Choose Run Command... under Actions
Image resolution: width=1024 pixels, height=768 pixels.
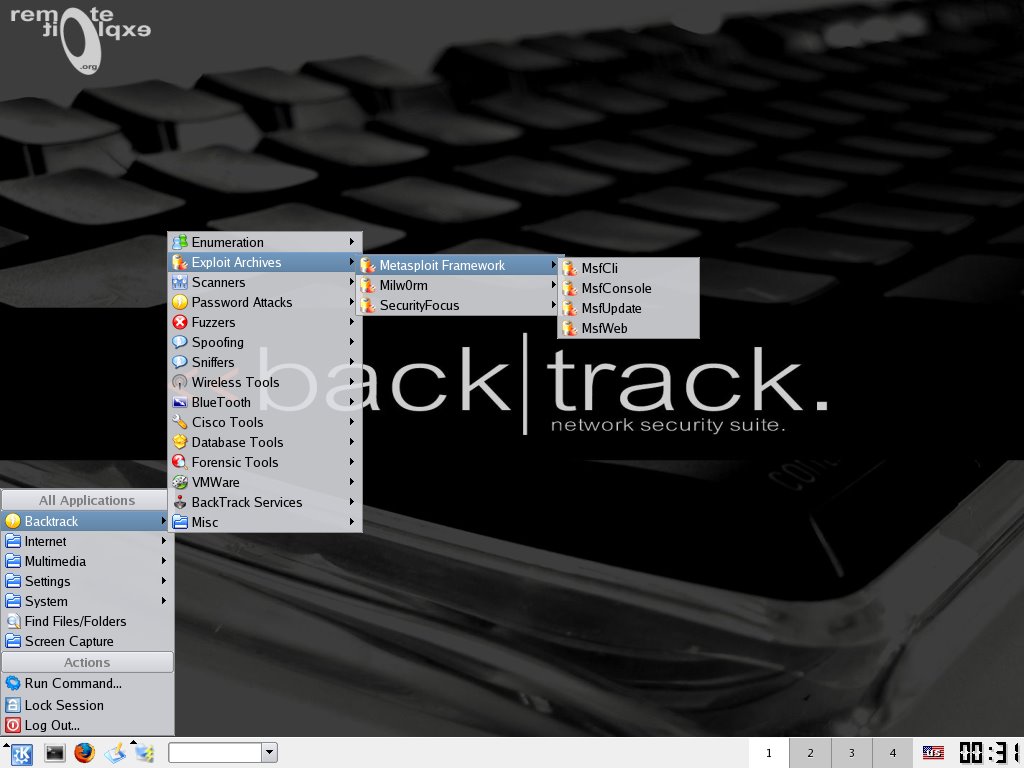click(86, 684)
